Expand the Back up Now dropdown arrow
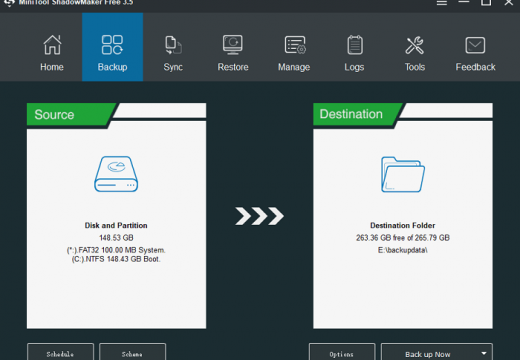 click(x=484, y=353)
